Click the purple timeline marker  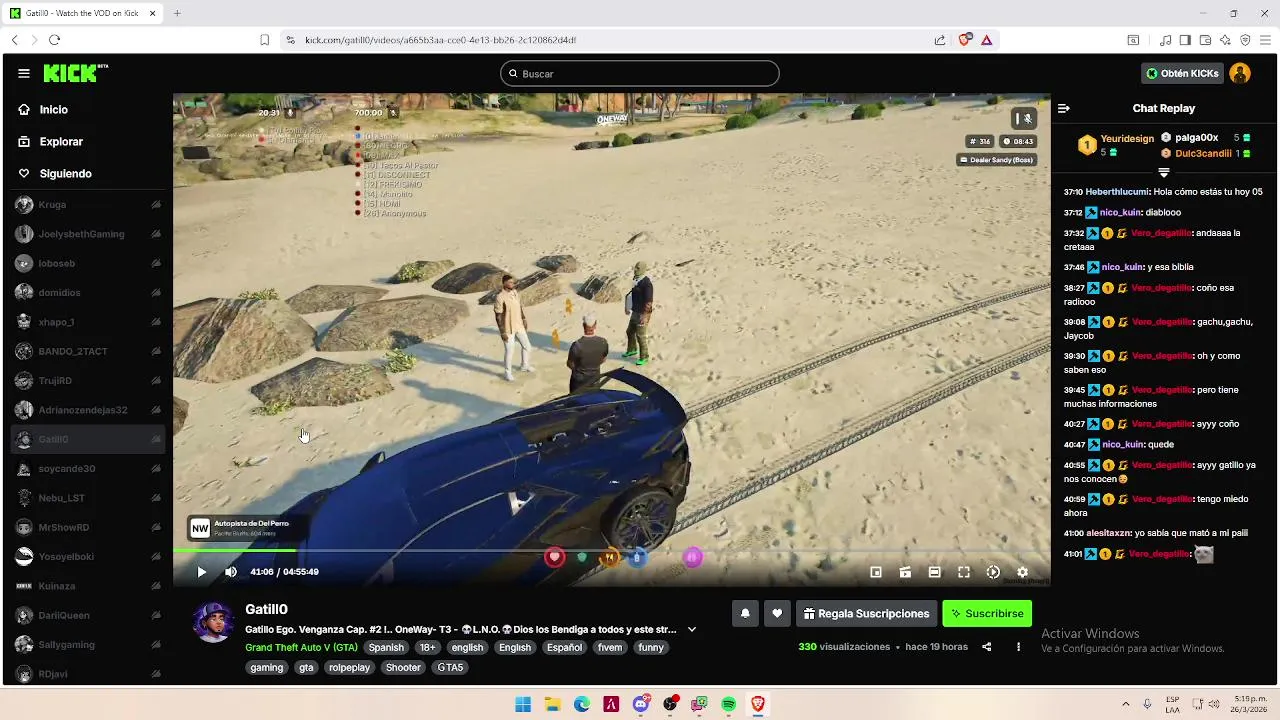[692, 557]
